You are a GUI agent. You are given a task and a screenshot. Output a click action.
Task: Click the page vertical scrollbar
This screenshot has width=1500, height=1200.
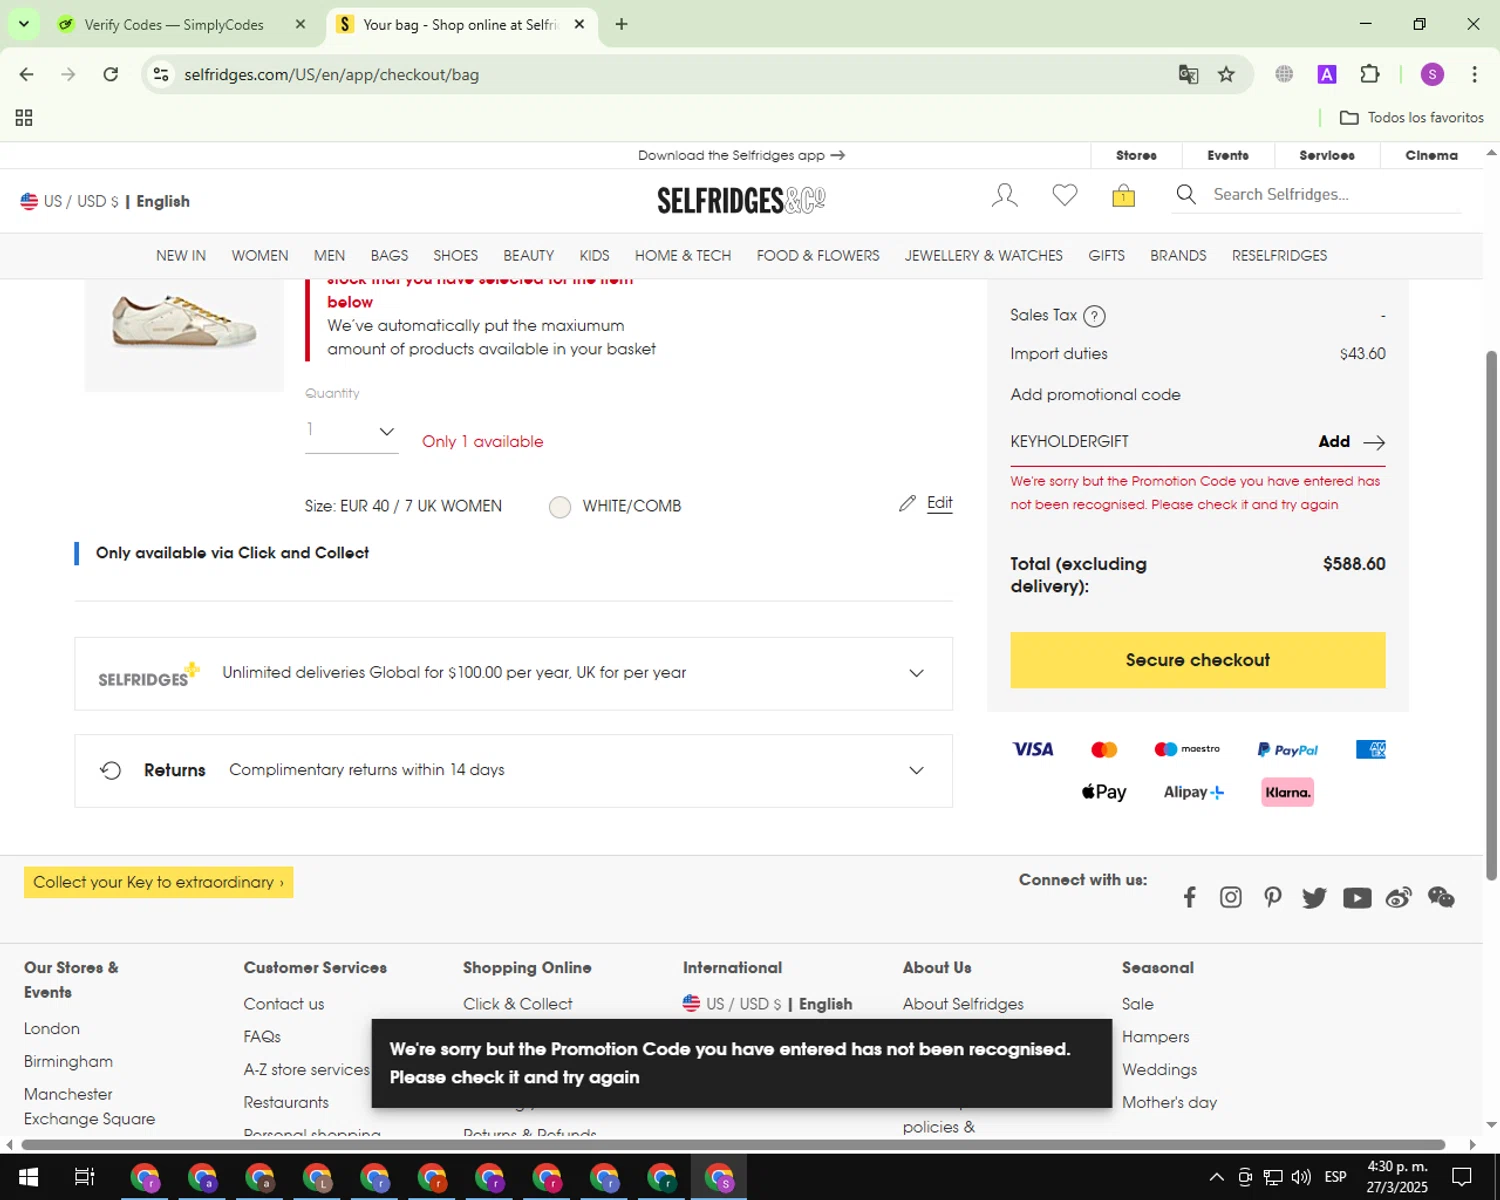pos(1491,615)
